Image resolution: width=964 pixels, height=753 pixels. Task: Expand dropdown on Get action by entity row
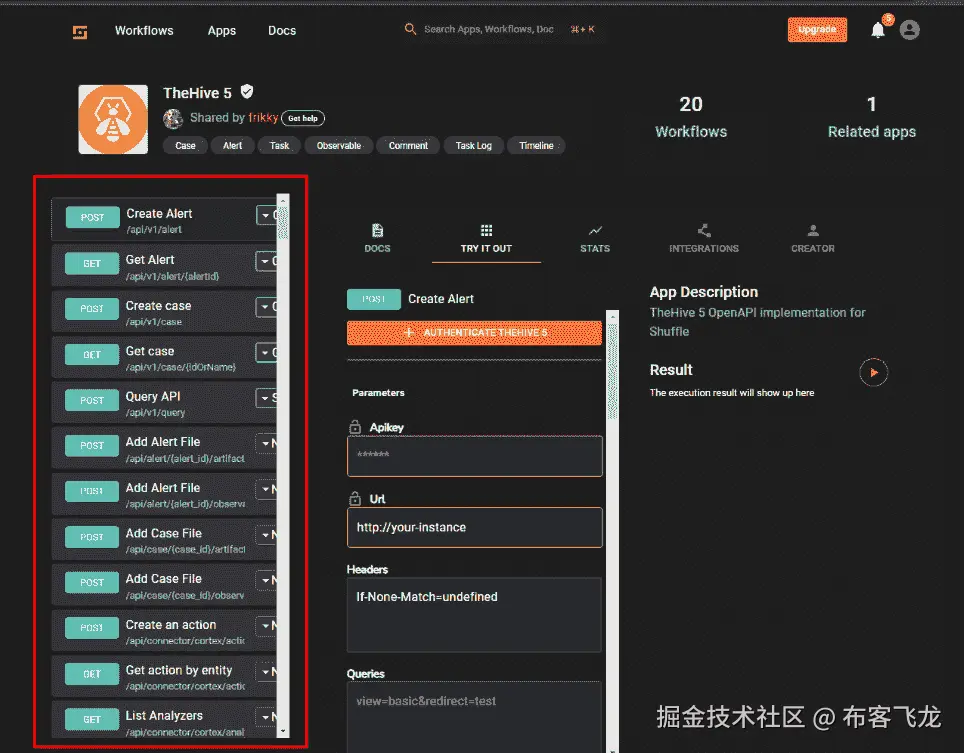(x=266, y=671)
